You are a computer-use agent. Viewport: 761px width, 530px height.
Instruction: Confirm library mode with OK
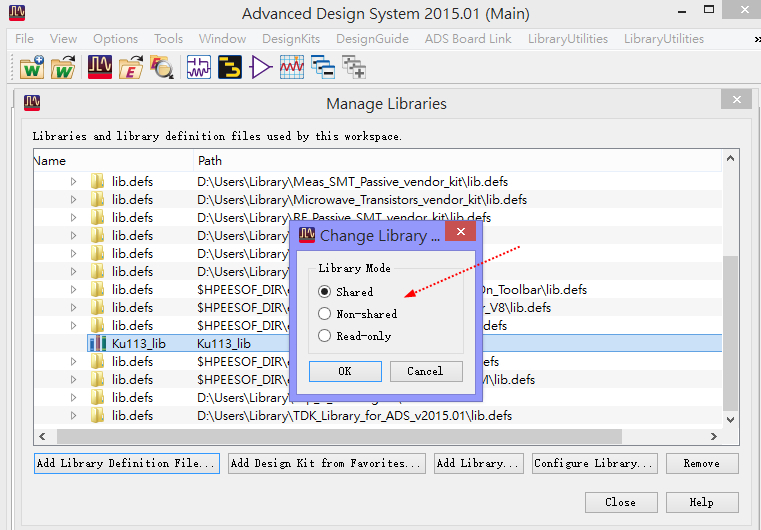tap(345, 371)
